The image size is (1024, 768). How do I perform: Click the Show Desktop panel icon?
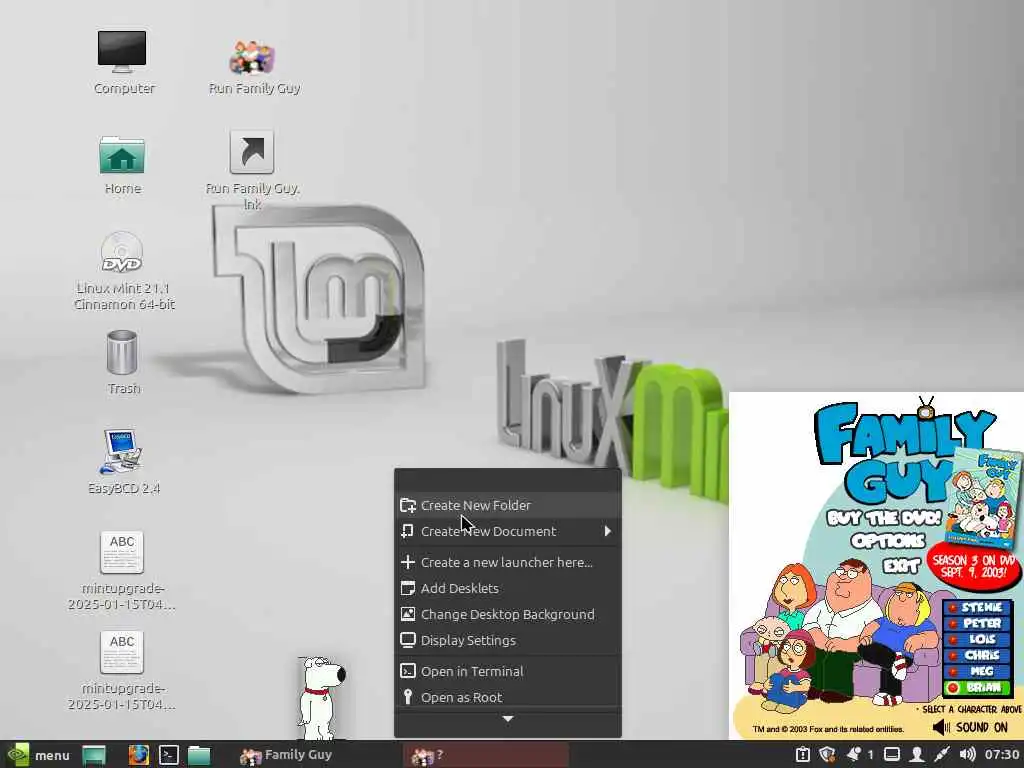pos(94,756)
